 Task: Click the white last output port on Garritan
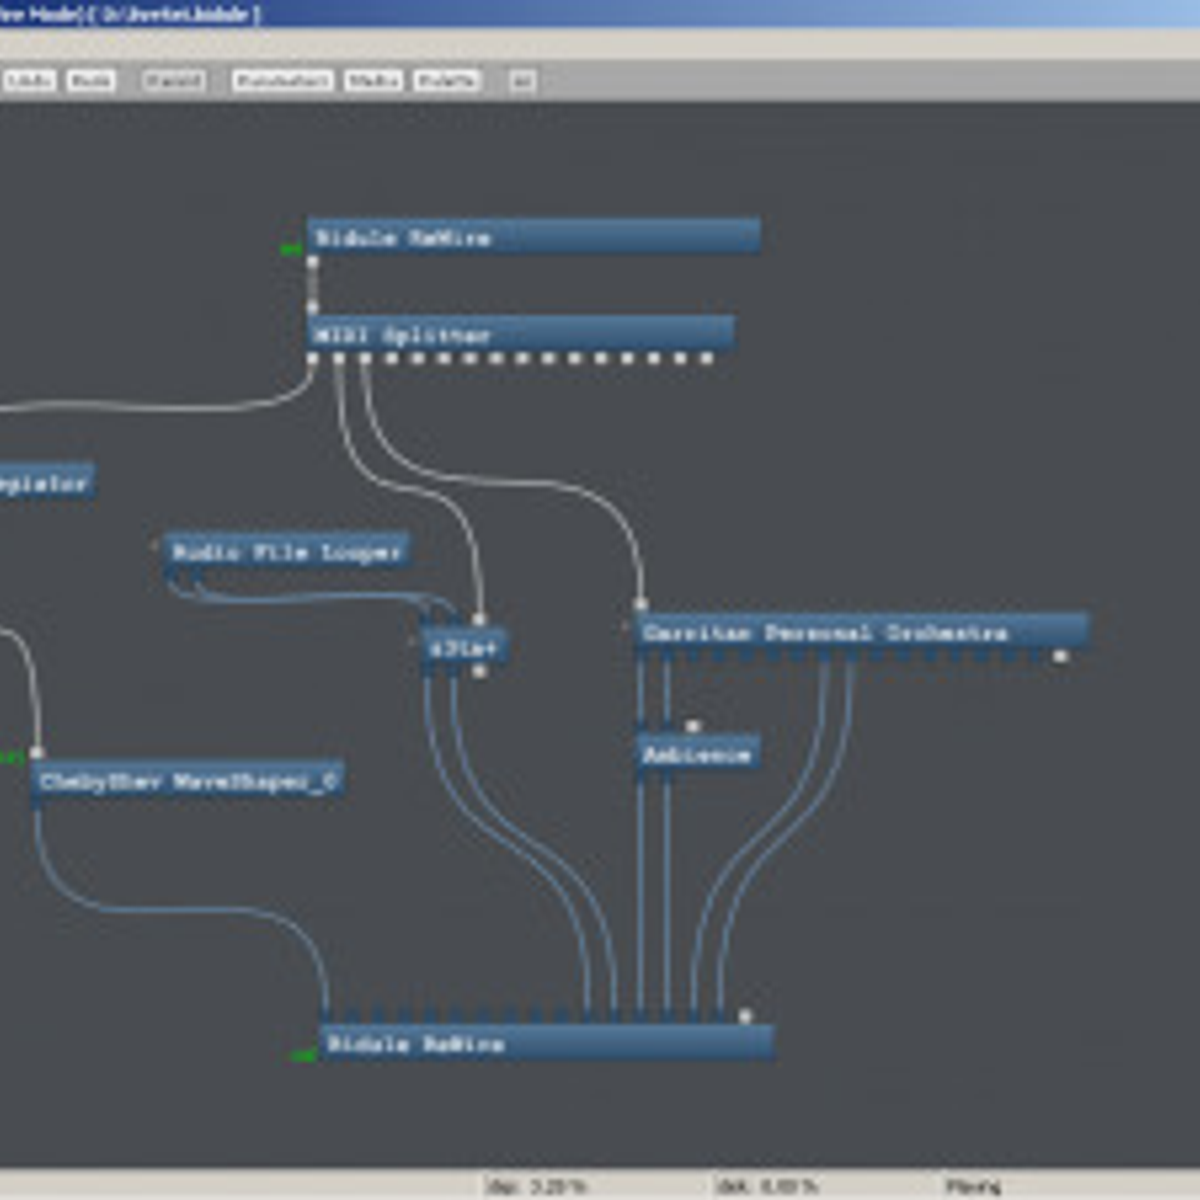[x=1061, y=657]
